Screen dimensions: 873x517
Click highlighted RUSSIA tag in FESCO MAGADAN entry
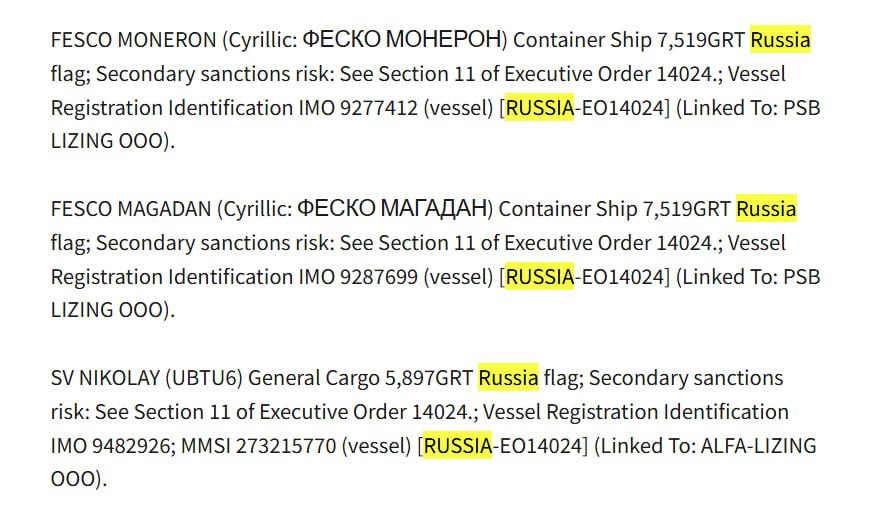[x=540, y=277]
